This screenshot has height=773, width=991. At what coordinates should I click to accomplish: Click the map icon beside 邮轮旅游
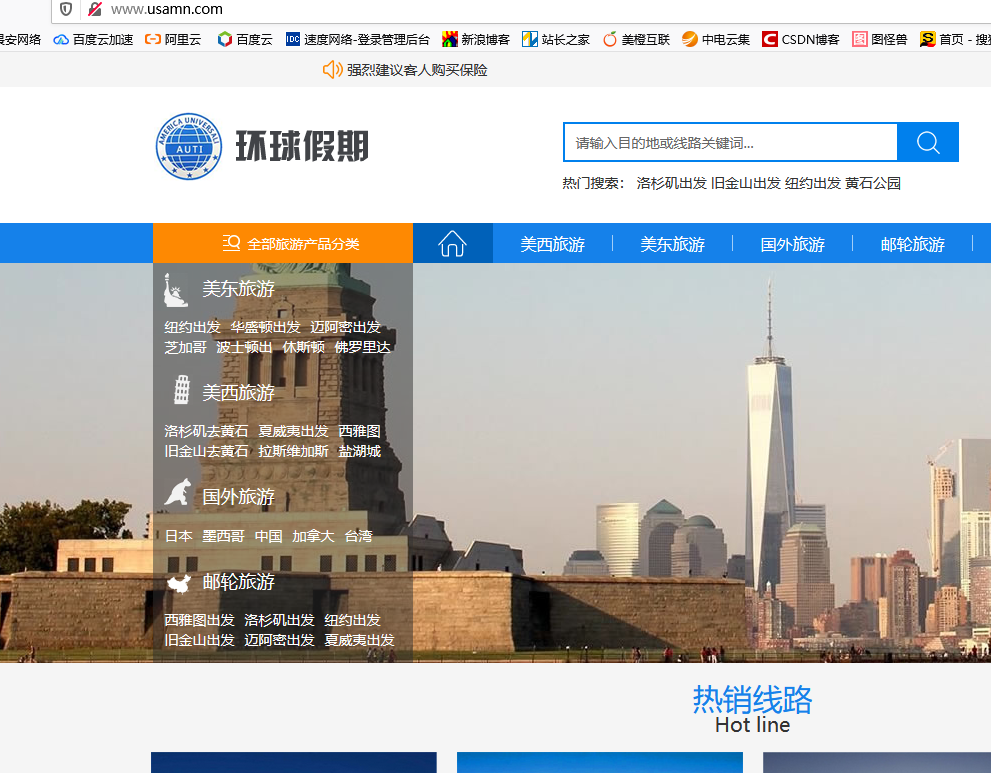(177, 582)
